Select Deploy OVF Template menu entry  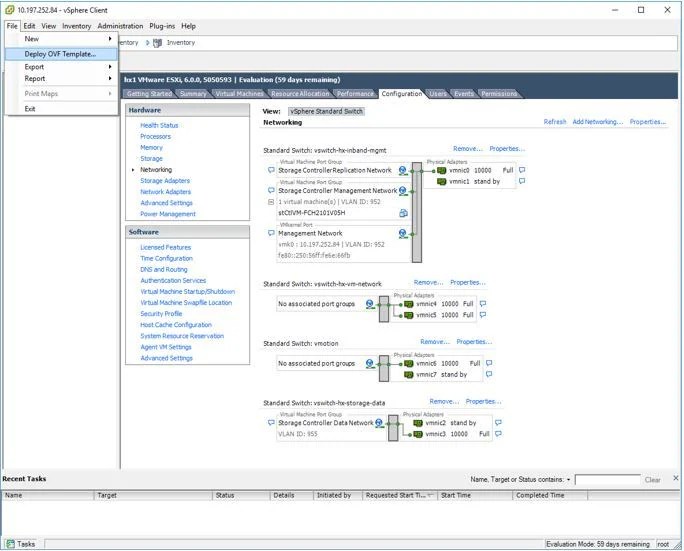tap(62, 54)
